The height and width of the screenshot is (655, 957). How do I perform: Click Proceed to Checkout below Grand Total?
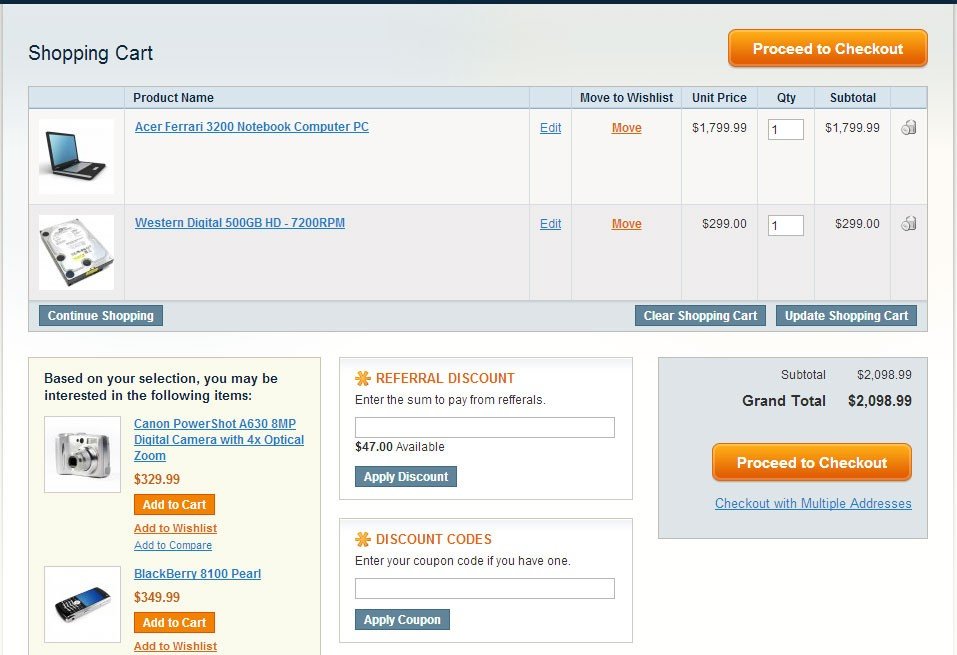(812, 462)
